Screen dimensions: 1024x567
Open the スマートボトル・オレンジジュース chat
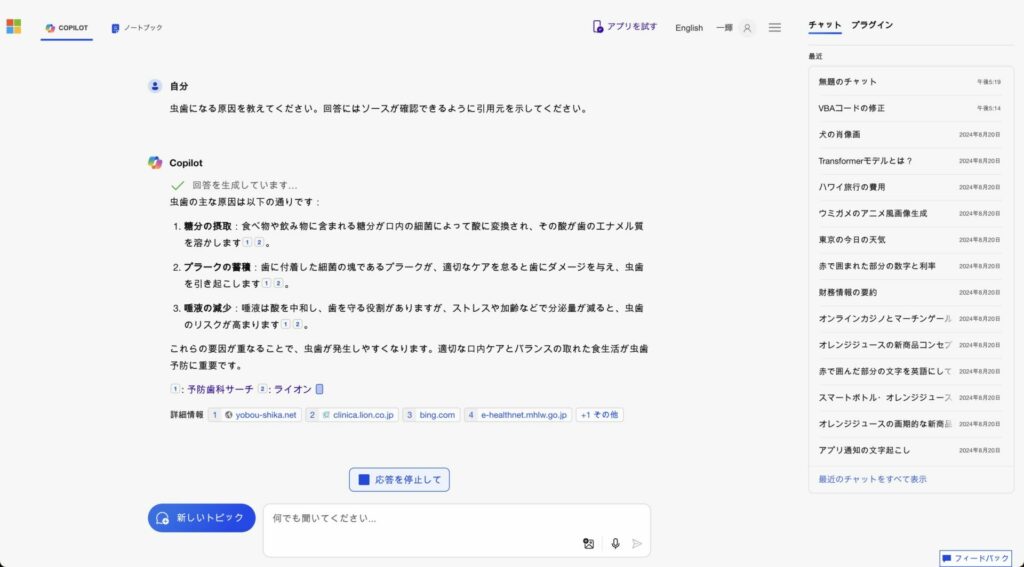[x=910, y=398]
